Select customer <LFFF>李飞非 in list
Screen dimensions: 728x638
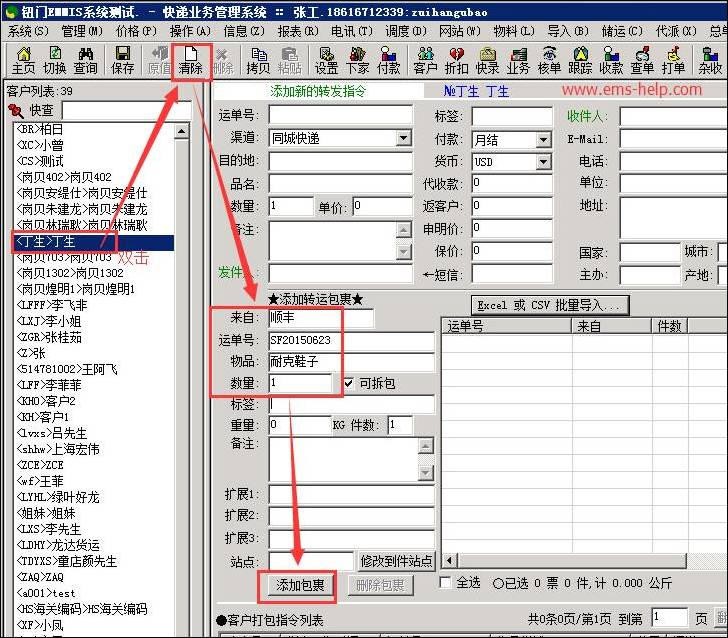tap(52, 305)
